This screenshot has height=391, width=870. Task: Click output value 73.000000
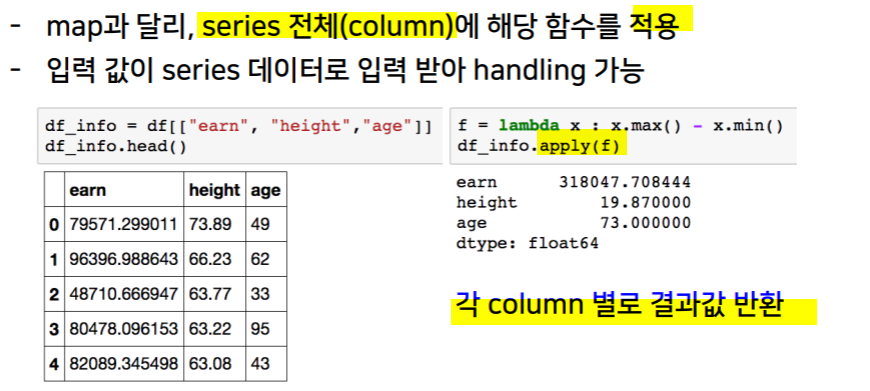pos(645,223)
